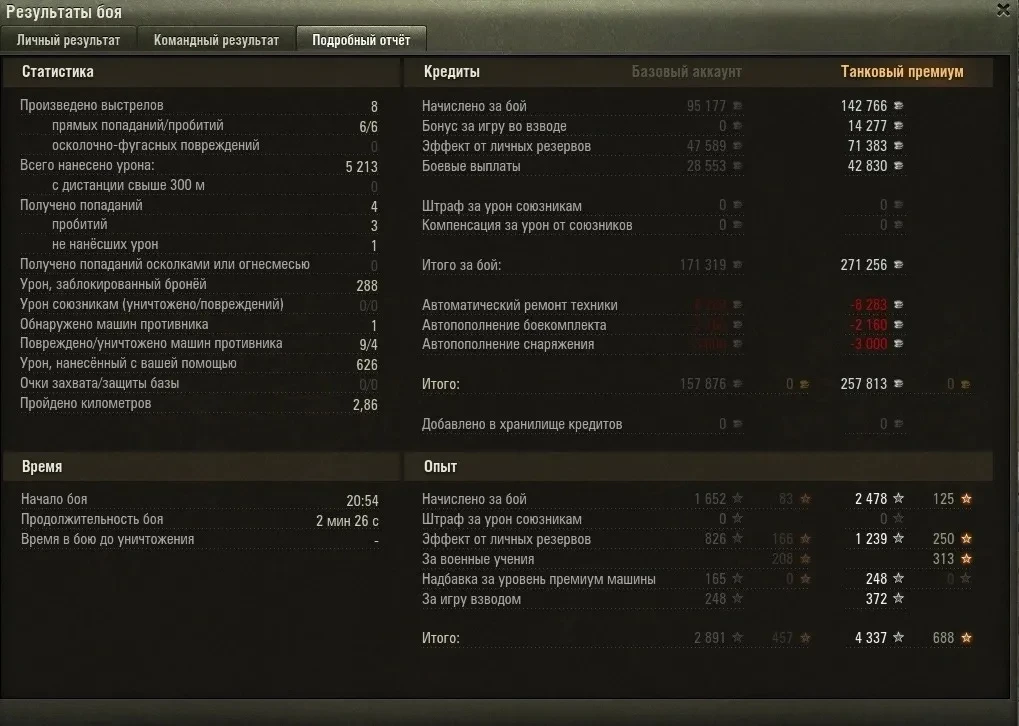Click the Базовый аккаунт column header
The width and height of the screenshot is (1019, 726).
(x=687, y=72)
